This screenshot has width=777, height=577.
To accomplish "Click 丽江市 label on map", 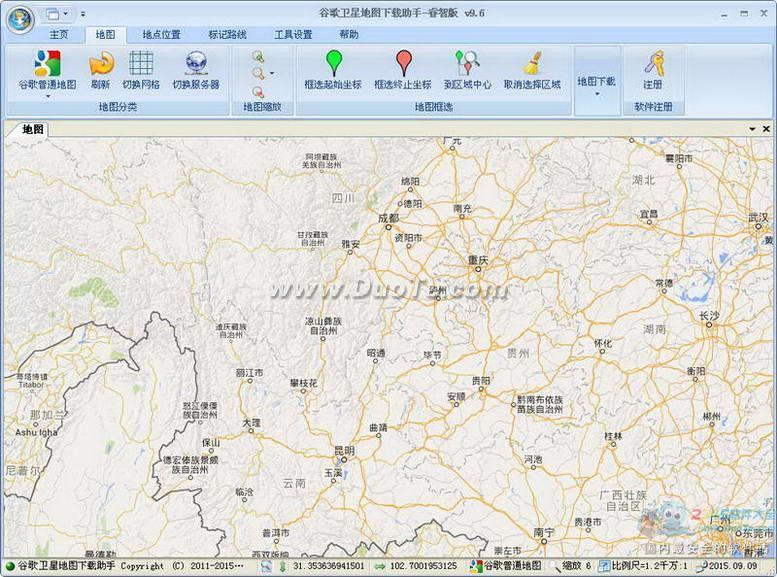I will click(249, 372).
